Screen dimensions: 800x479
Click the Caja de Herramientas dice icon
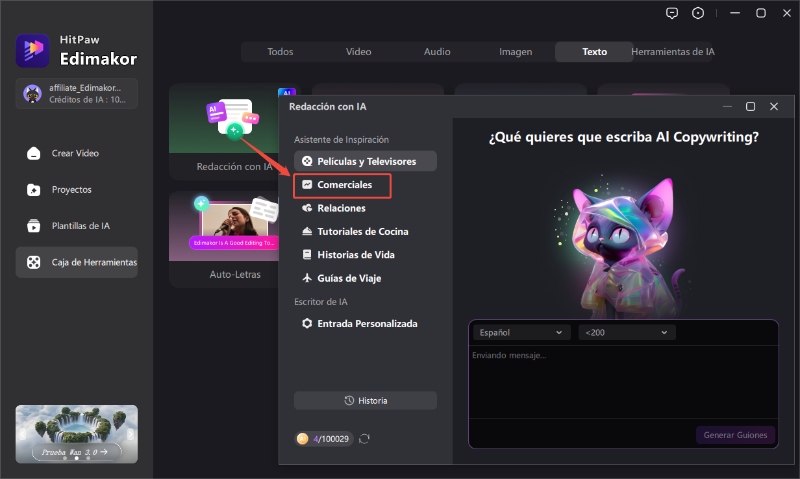coord(34,262)
